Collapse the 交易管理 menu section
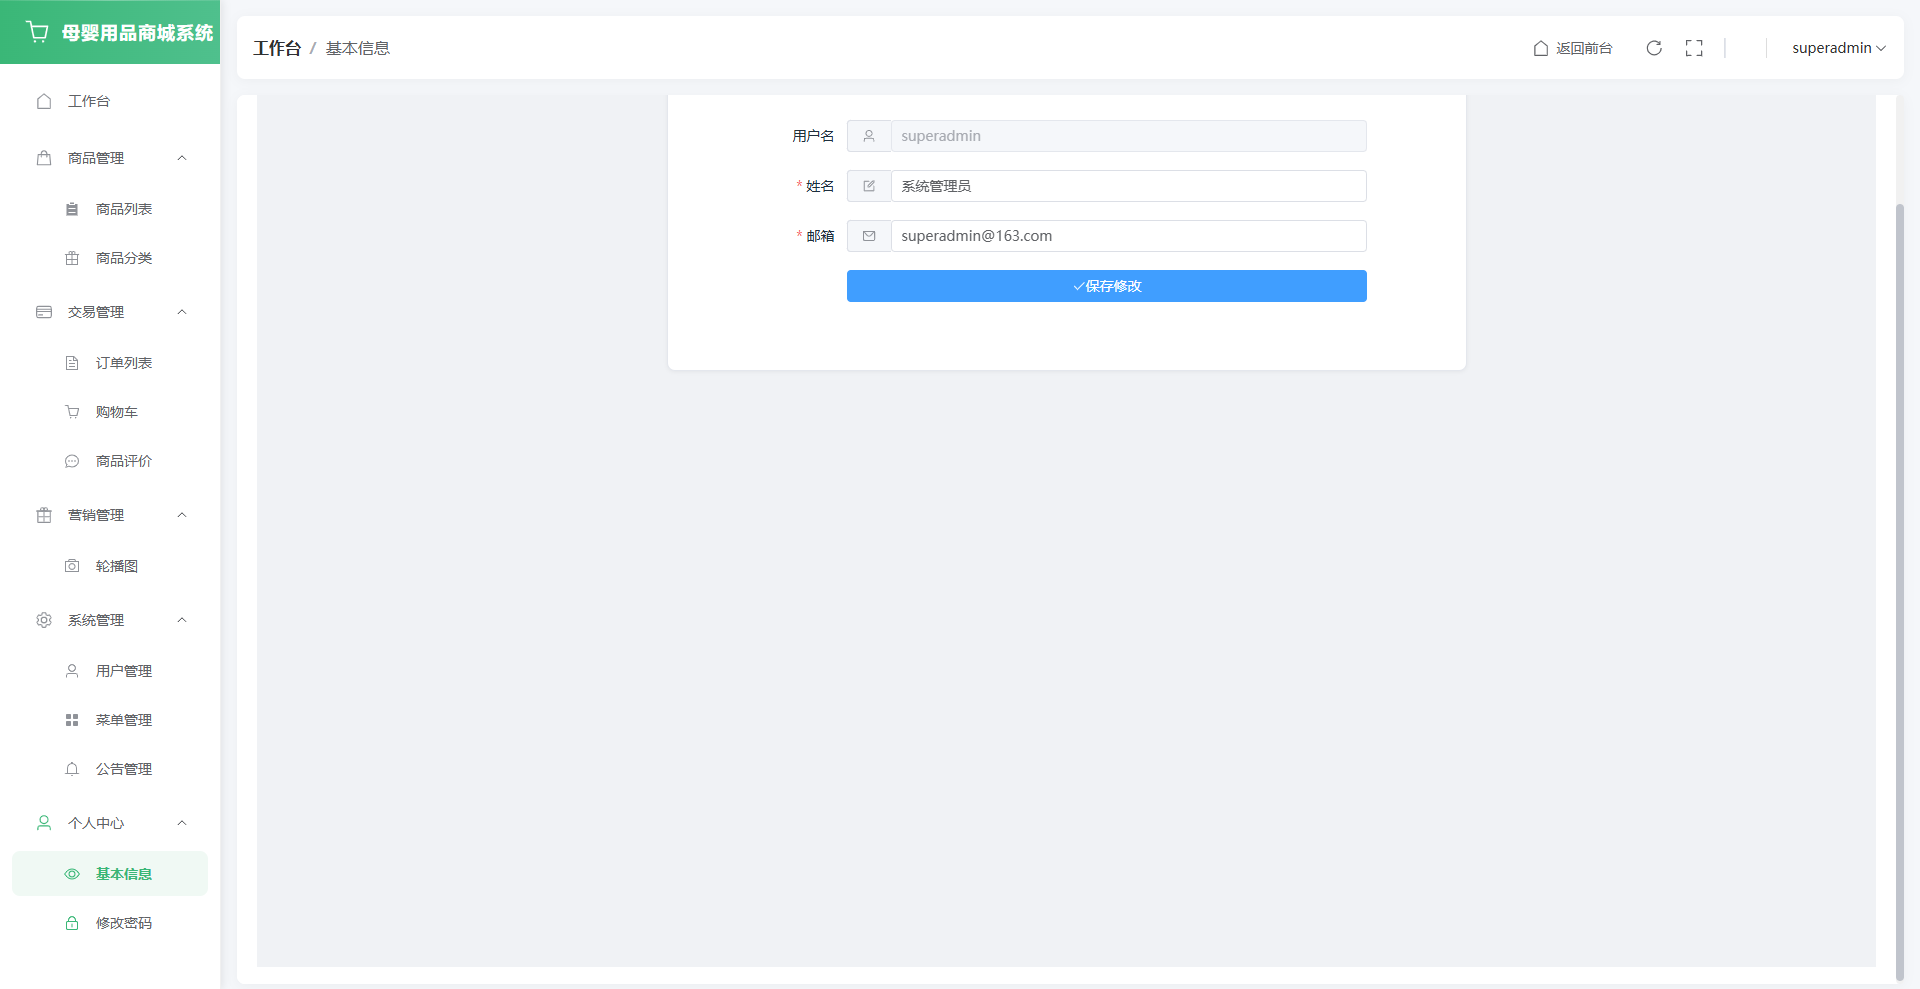 (x=182, y=312)
